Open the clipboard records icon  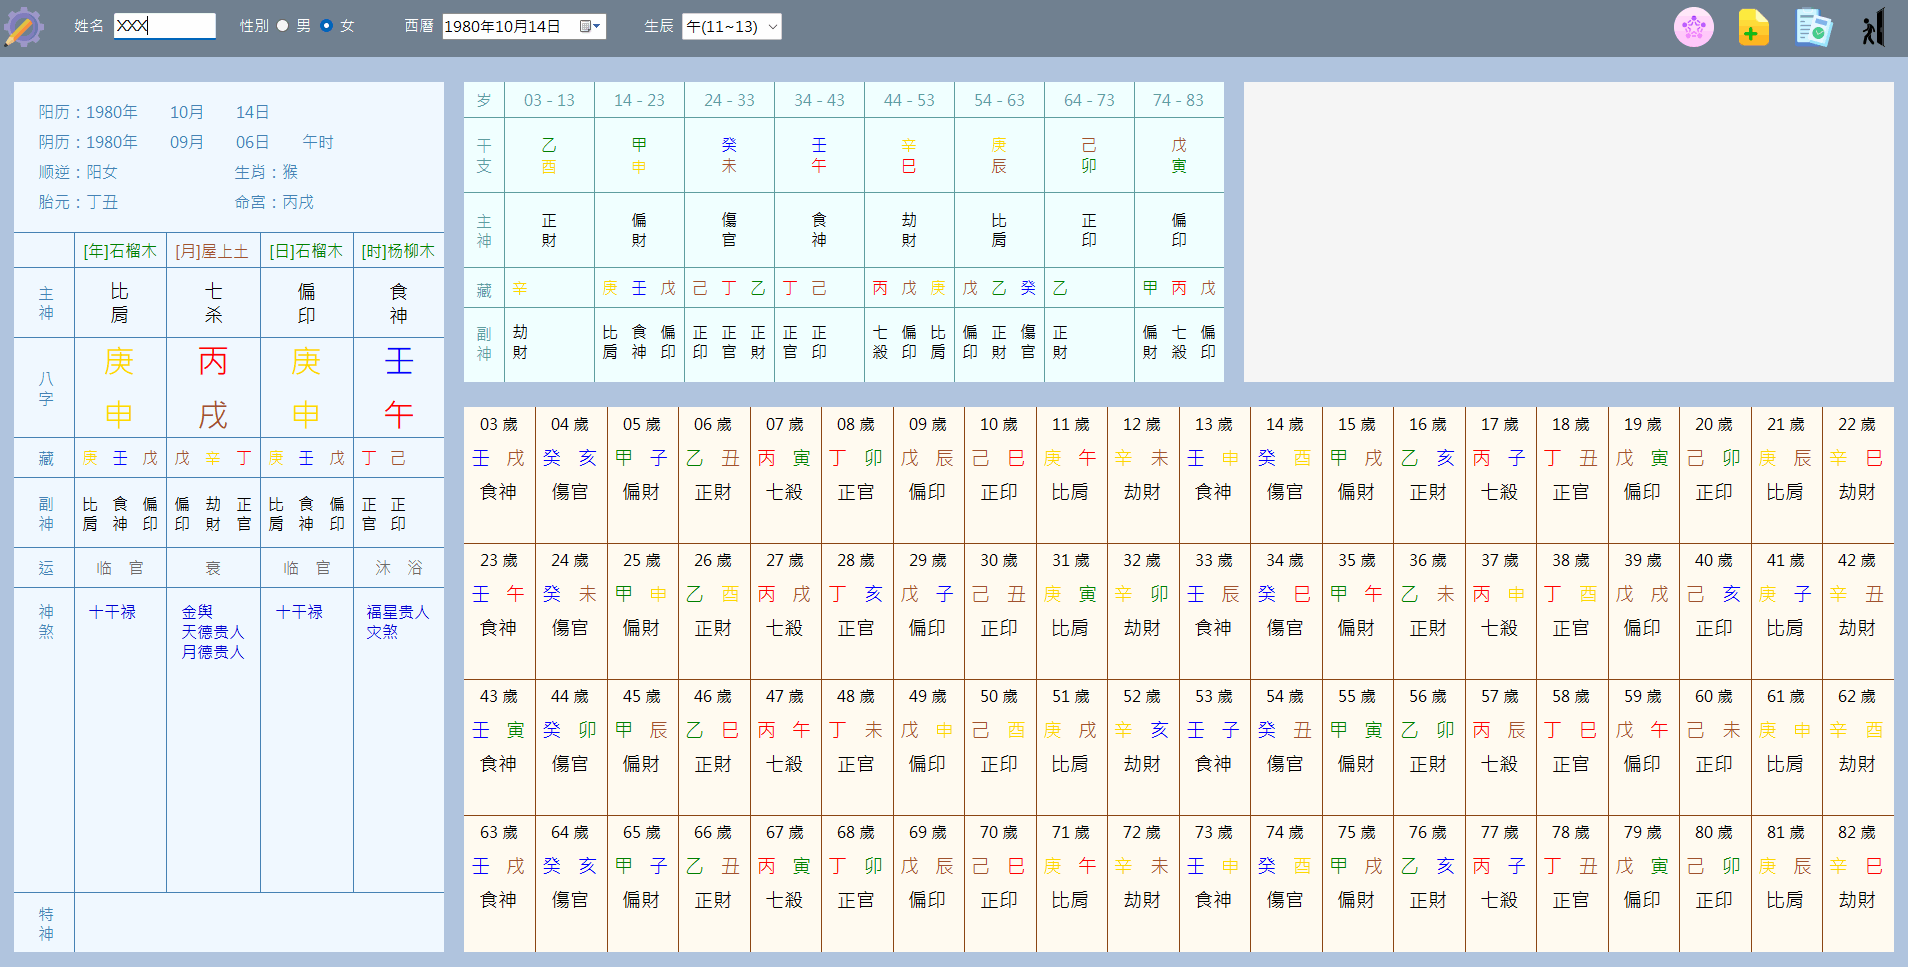coord(1813,27)
